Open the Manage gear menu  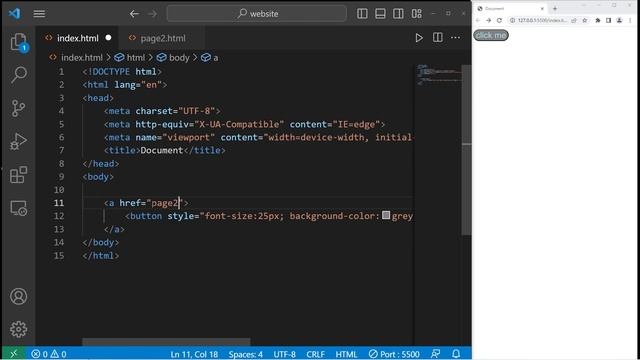pos(19,329)
